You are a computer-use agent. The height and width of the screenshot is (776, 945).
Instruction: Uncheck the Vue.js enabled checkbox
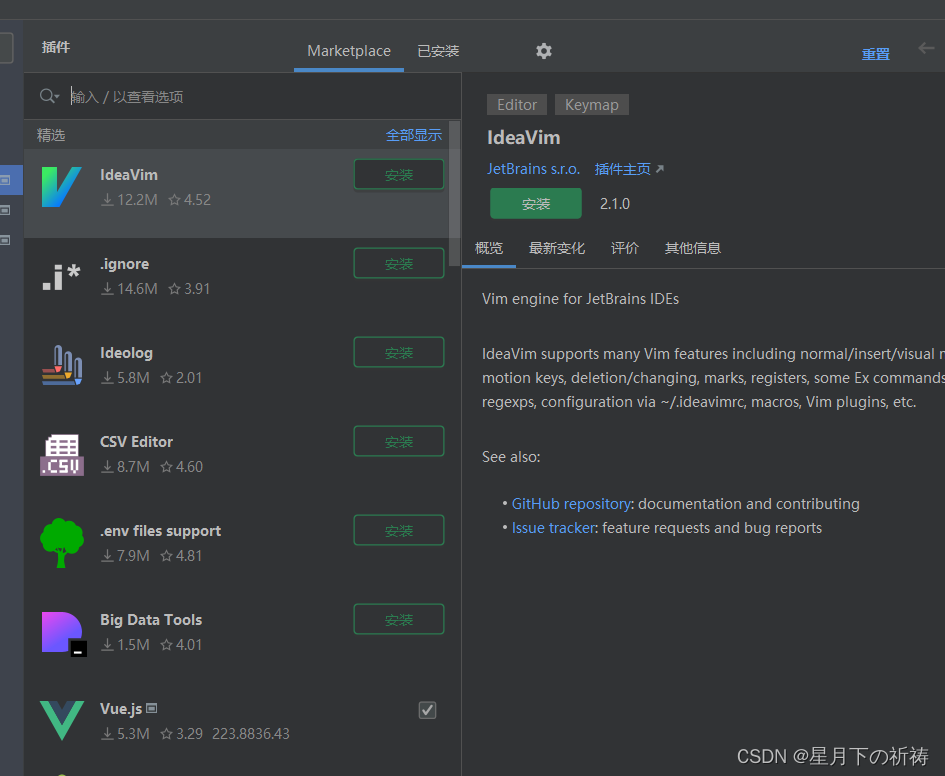427,710
